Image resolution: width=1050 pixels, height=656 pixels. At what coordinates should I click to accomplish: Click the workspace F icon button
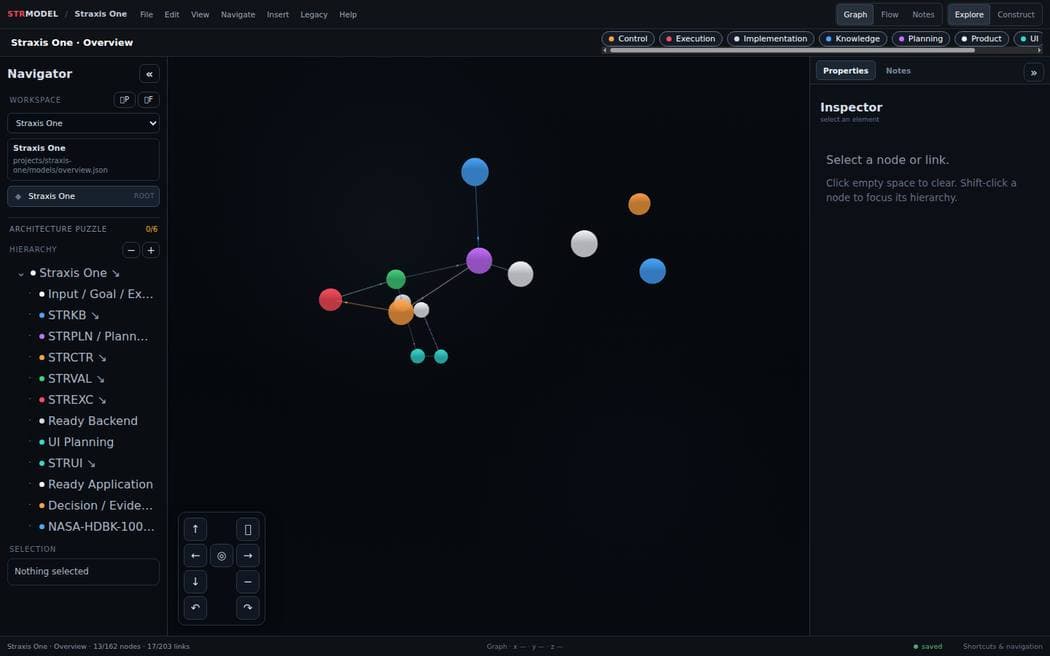(149, 100)
